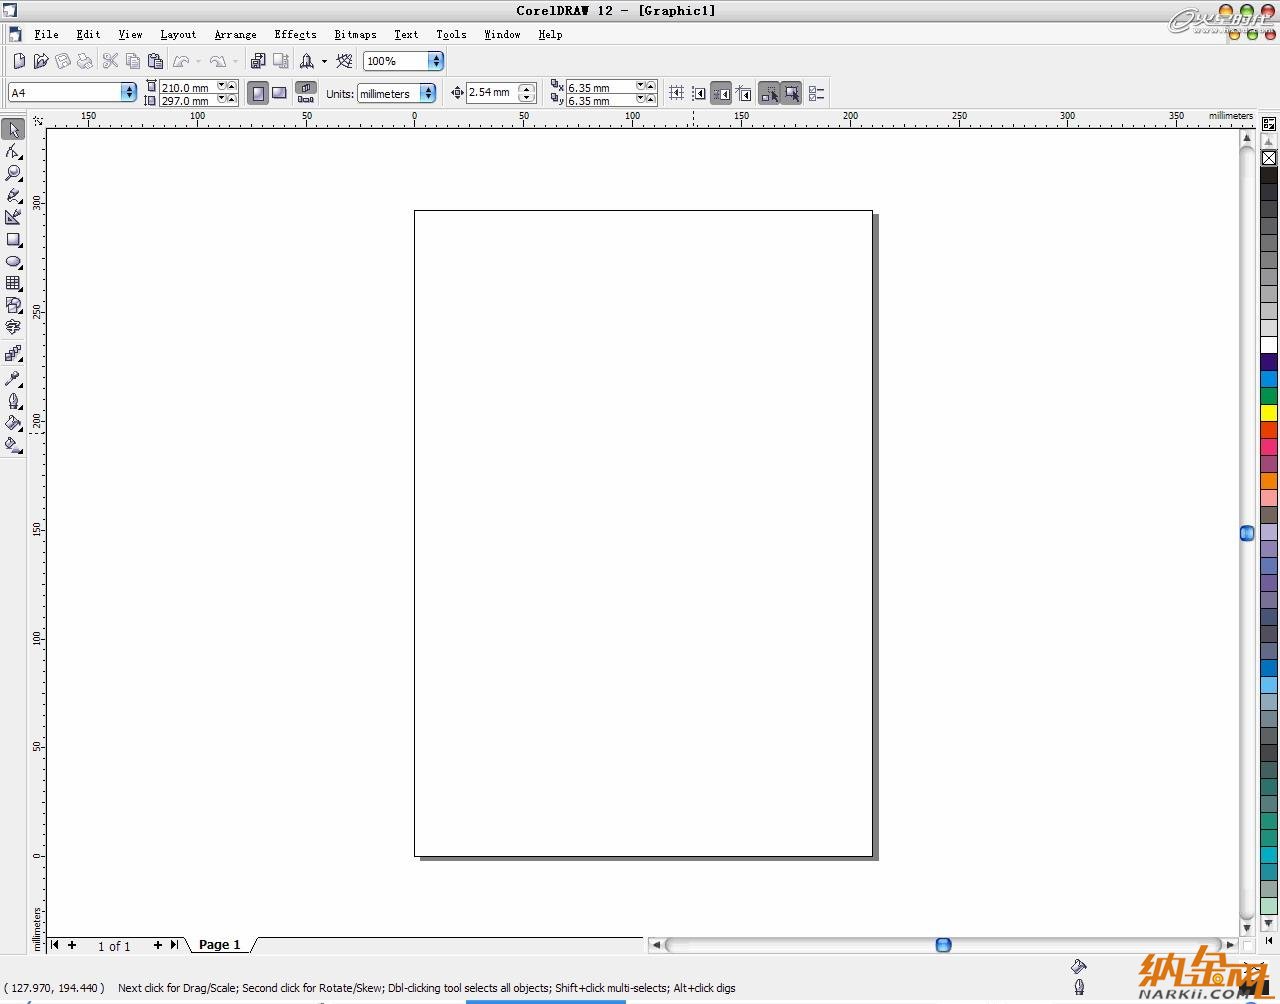The image size is (1280, 1004).
Task: Click the horizontal scrollbar thumb
Action: click(x=943, y=944)
